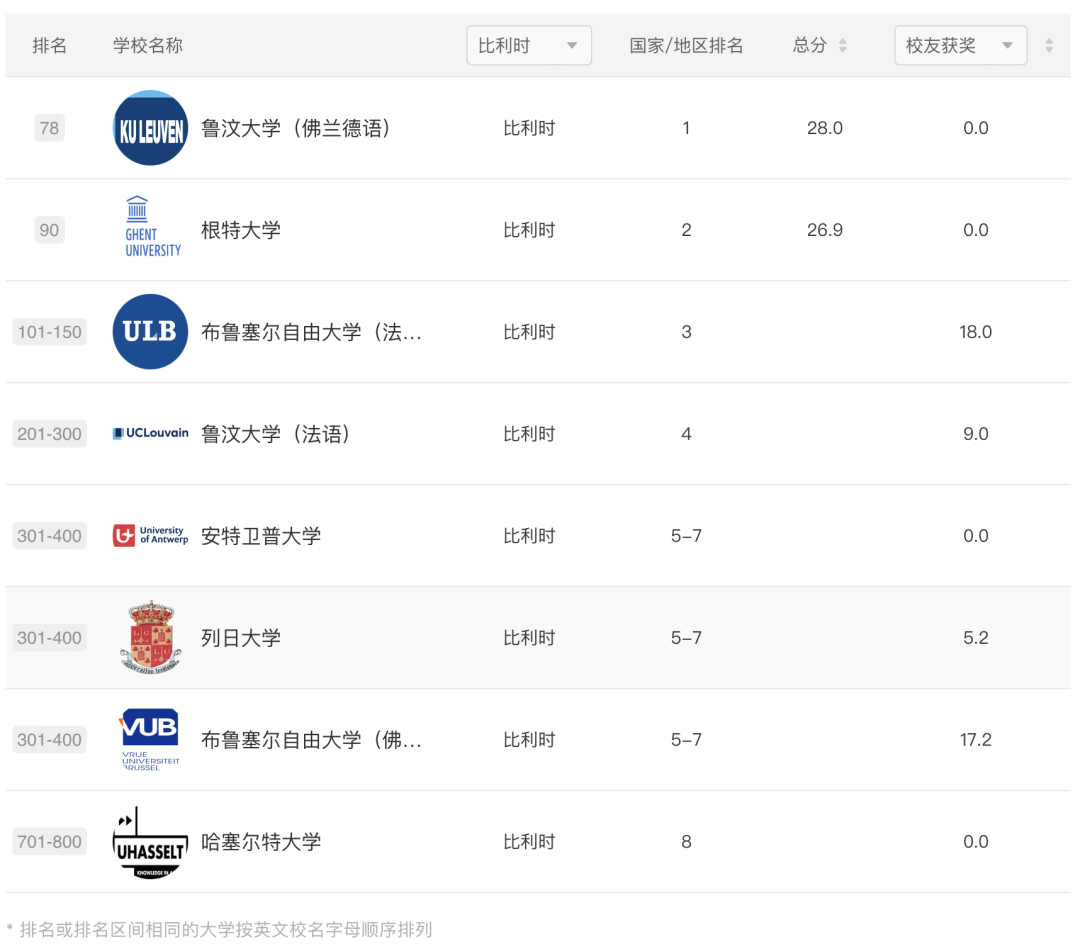
Task: Click alumni award 0.0 in 根特大学 row
Action: click(975, 230)
